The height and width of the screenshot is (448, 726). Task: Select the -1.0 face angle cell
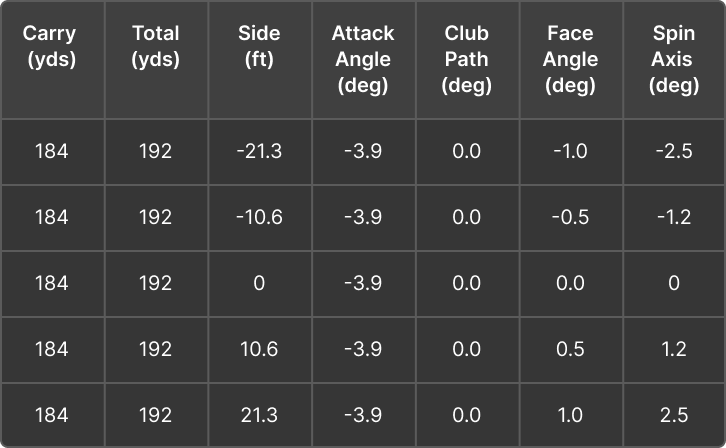pyautogui.click(x=570, y=152)
